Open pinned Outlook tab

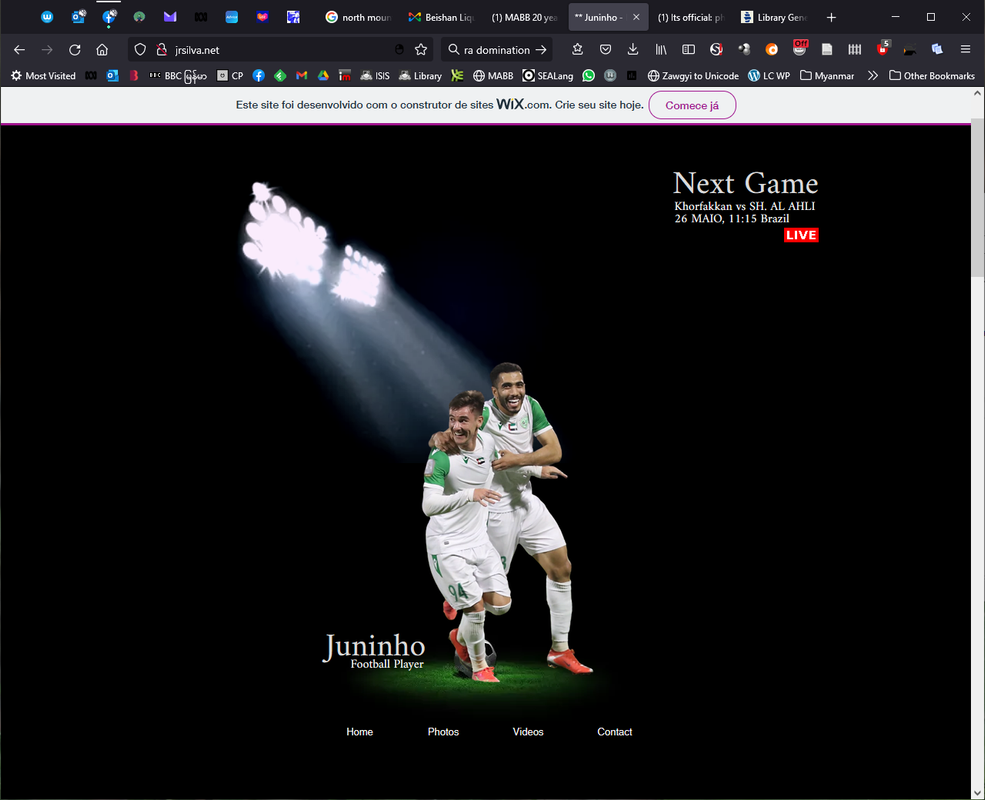[79, 17]
